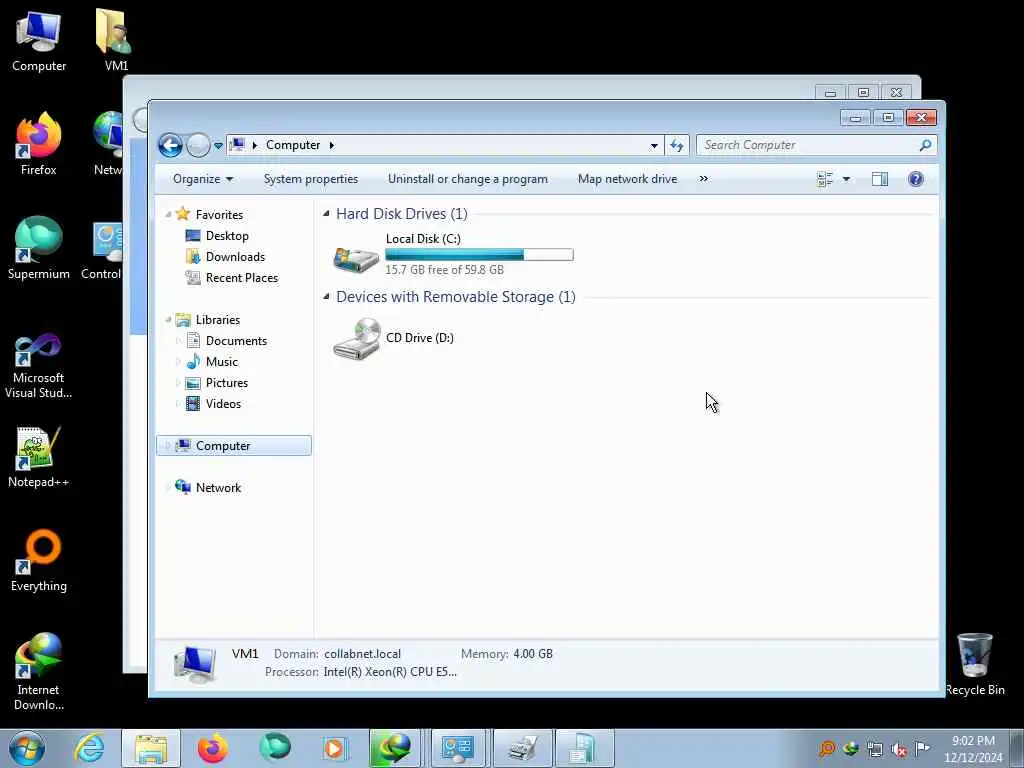Open the recent pages dropdown arrow
1024x768 pixels.
coord(218,146)
